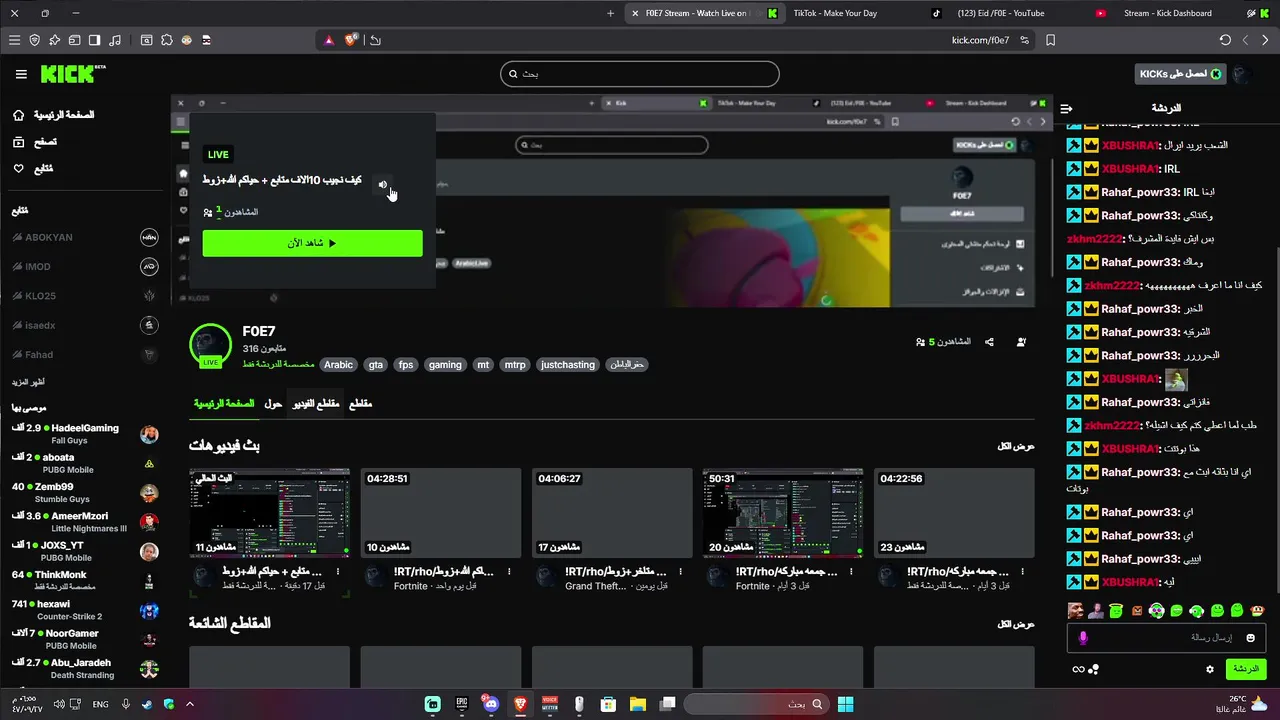Bookmark this page in the address bar
The height and width of the screenshot is (720, 1280).
point(1050,40)
